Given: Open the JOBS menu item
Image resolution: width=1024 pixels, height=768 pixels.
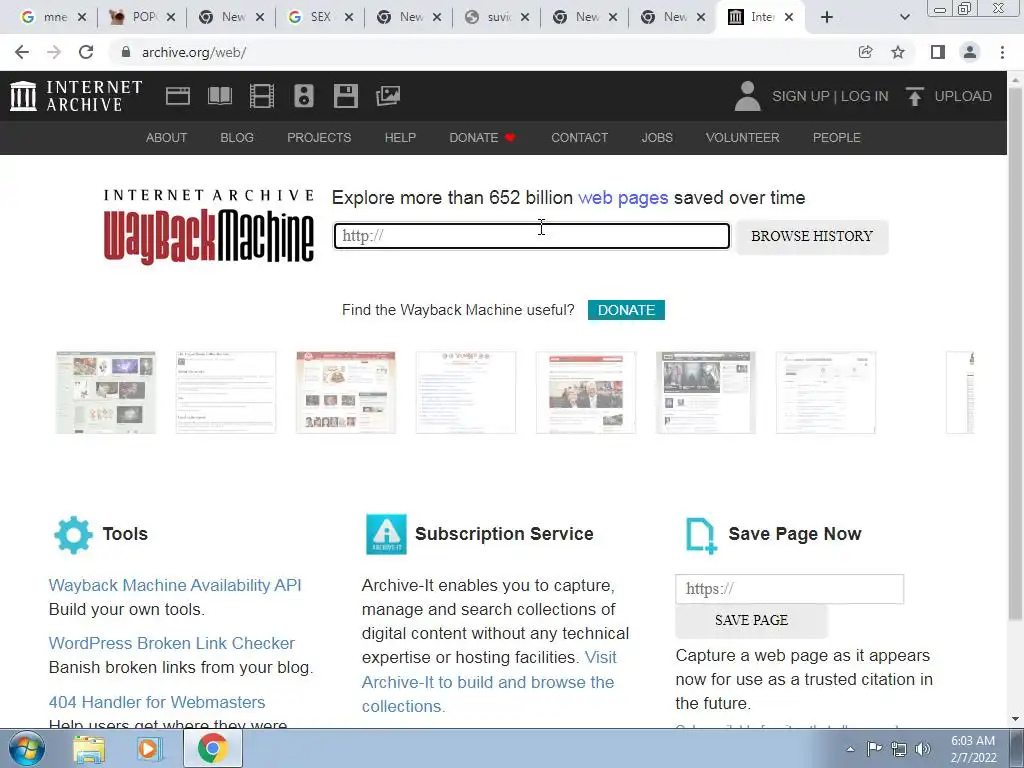Looking at the screenshot, I should coord(657,138).
